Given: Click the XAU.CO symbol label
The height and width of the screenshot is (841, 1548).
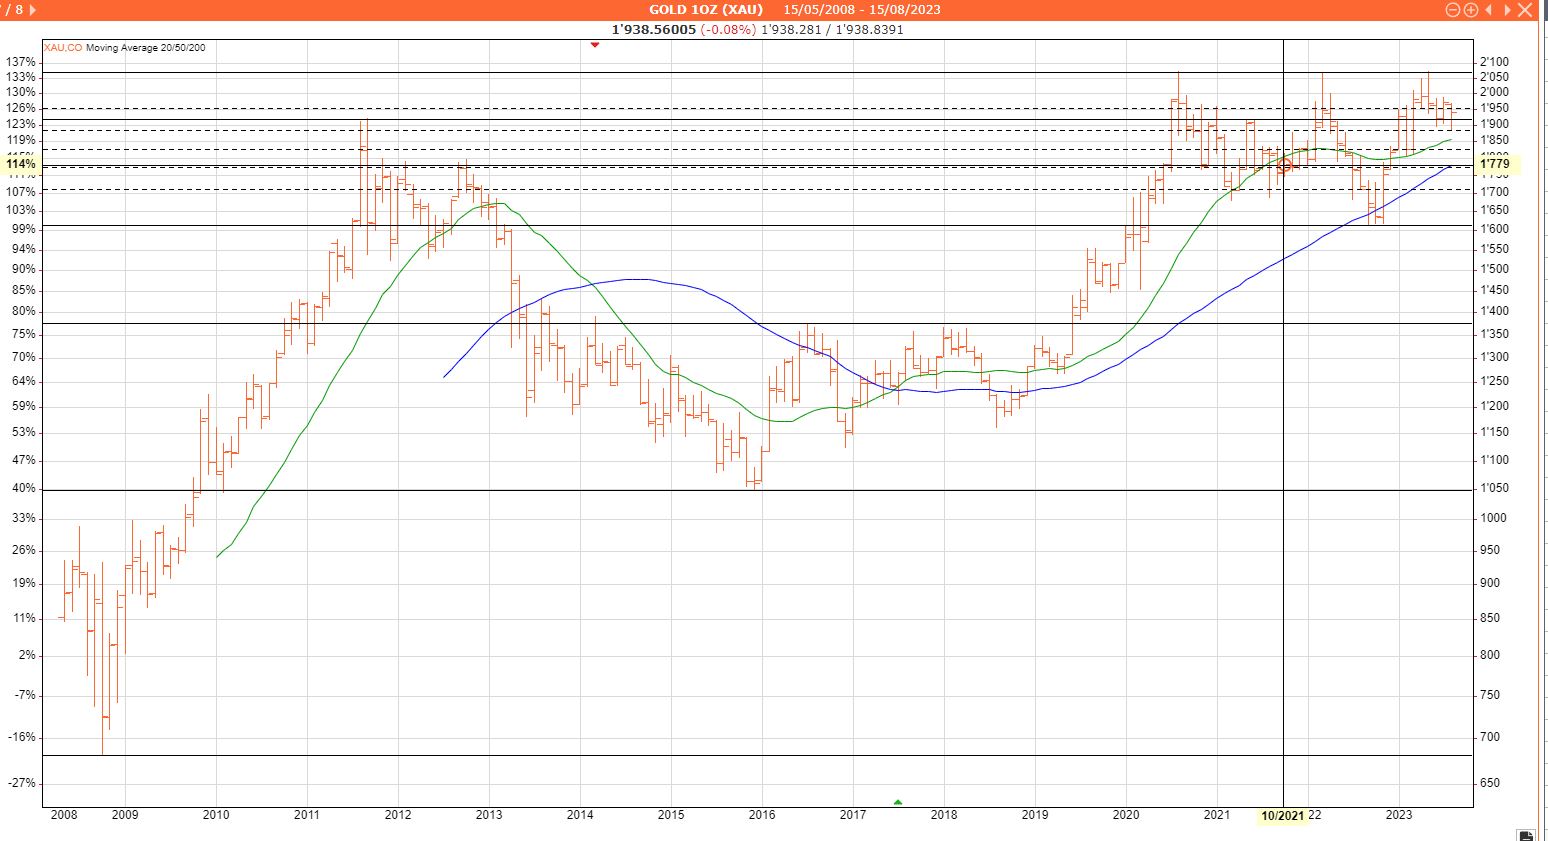Looking at the screenshot, I should coord(63,48).
